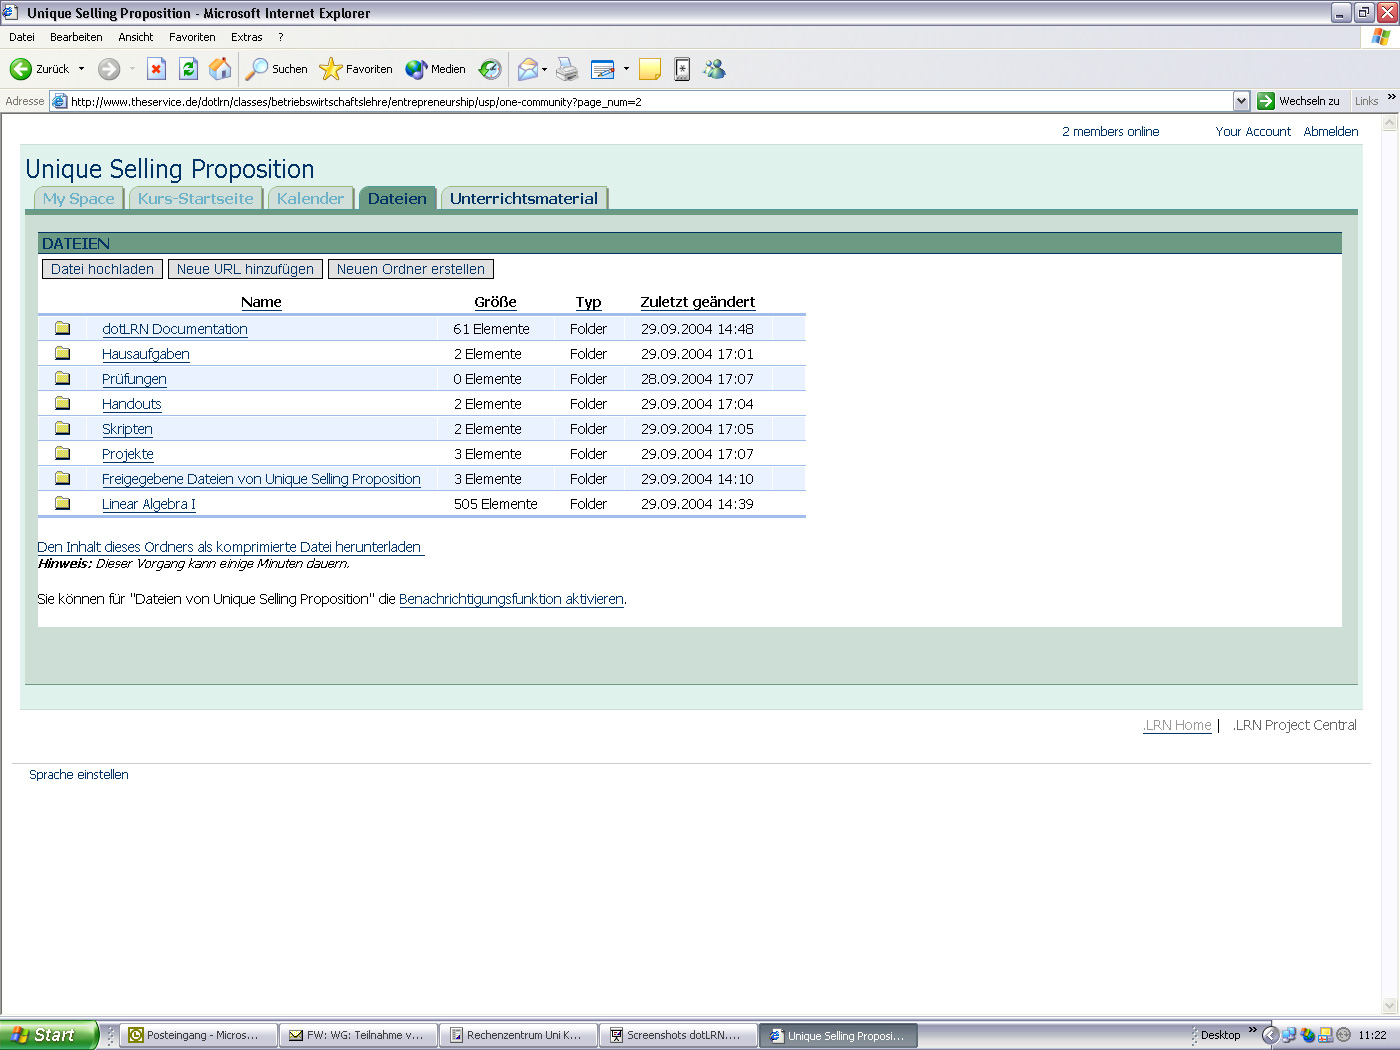Click the Medien globe icon
Viewport: 1400px width, 1050px height.
tap(415, 69)
